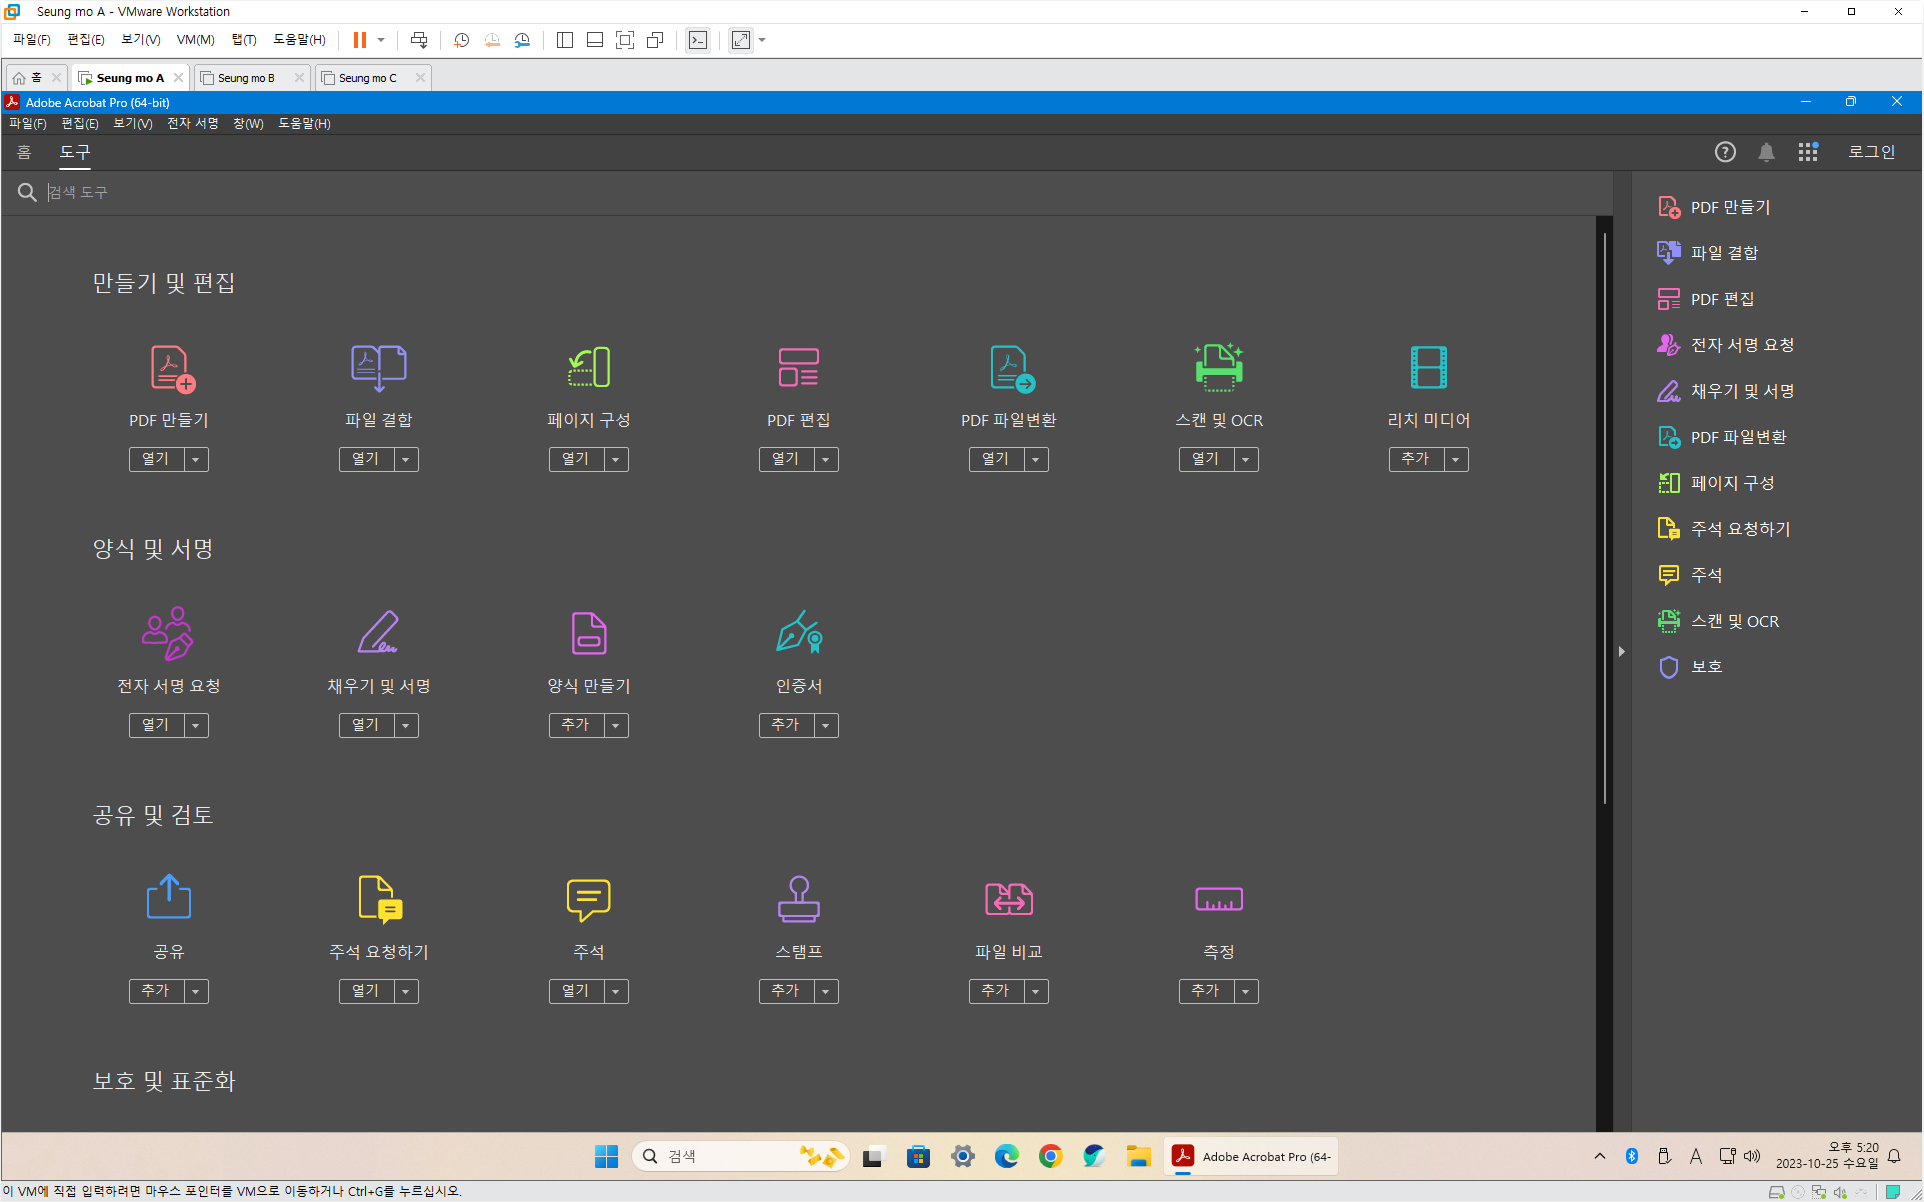Expand dropdown arrow under 공유 추가
1924x1202 pixels.
point(196,992)
